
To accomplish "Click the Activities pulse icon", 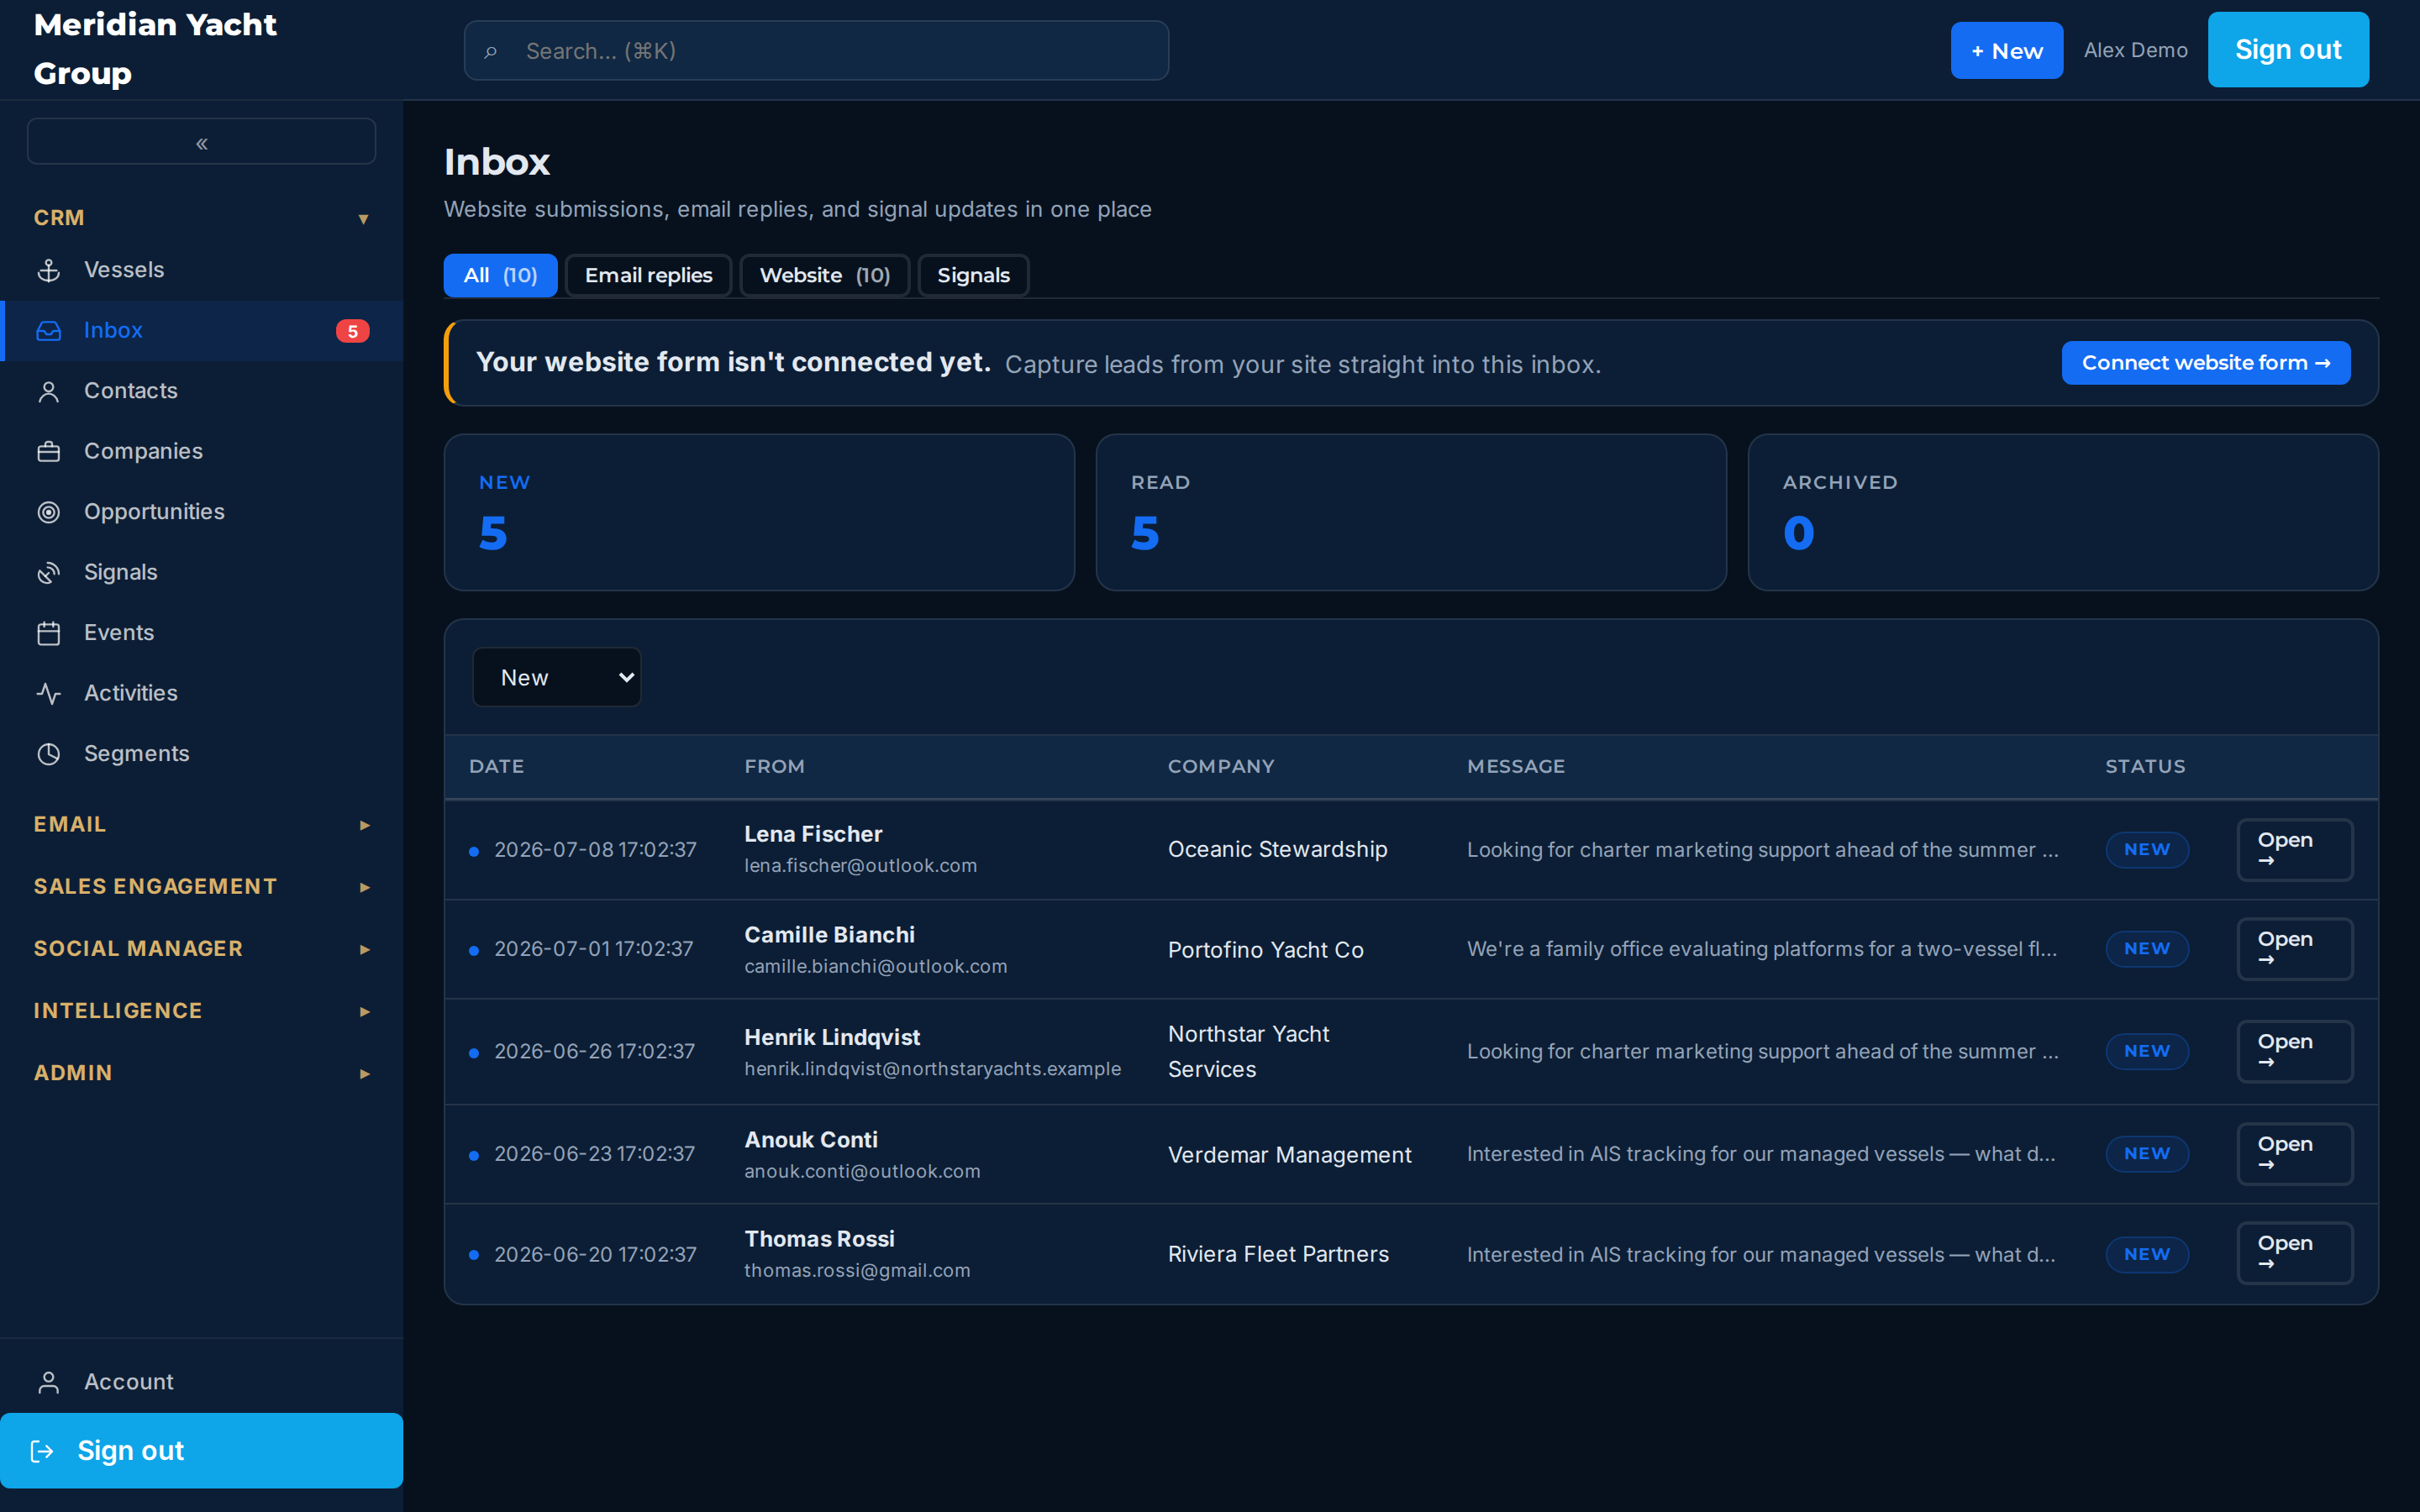I will [48, 694].
